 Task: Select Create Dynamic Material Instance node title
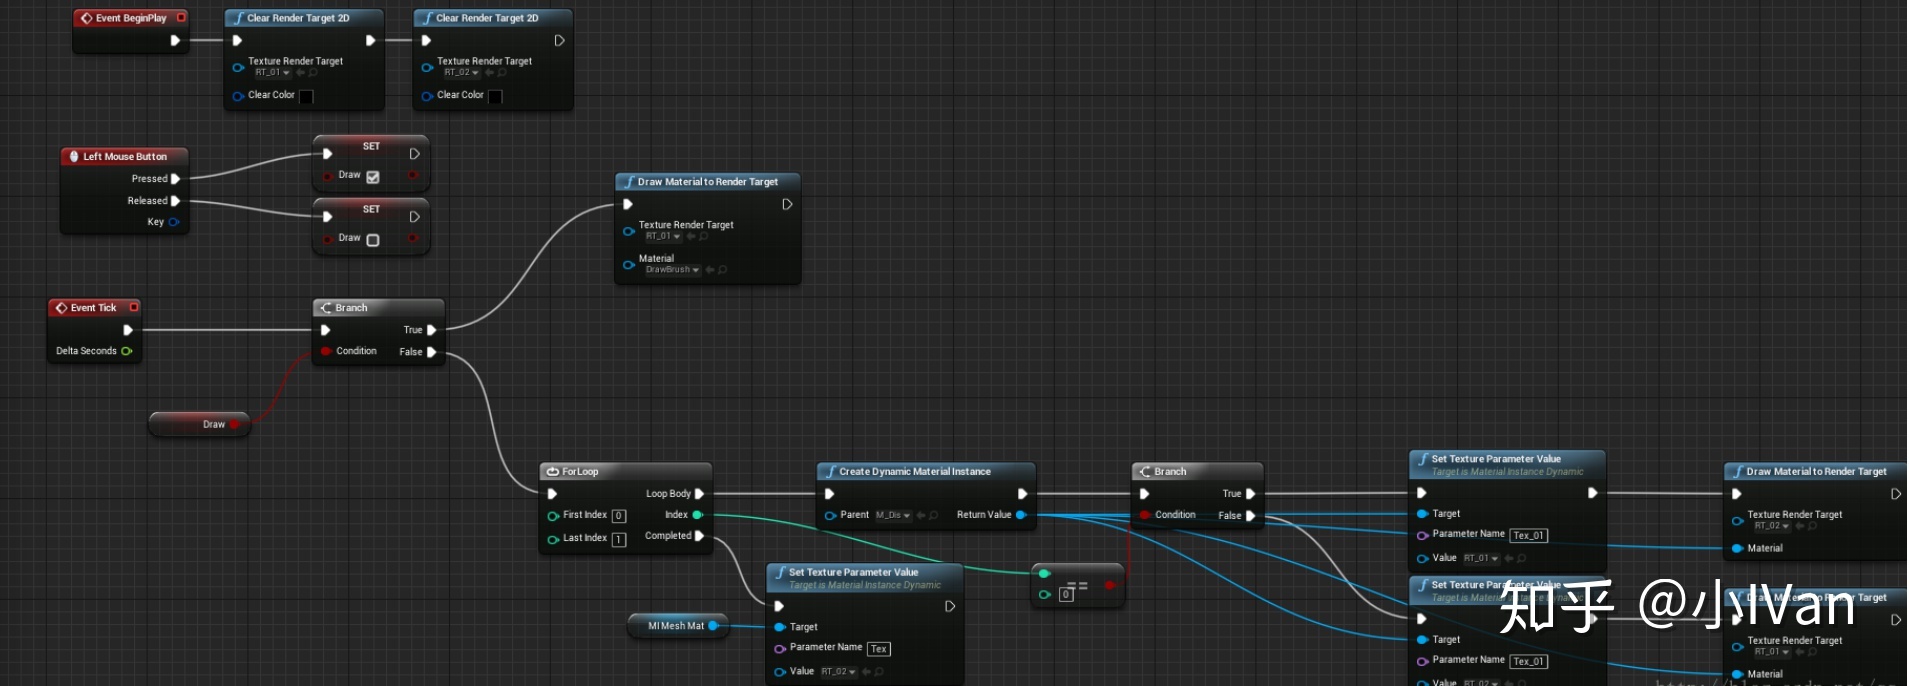914,472
